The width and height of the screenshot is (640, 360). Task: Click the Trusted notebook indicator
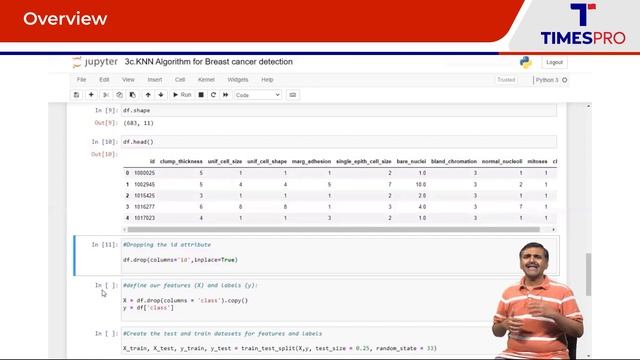click(506, 80)
